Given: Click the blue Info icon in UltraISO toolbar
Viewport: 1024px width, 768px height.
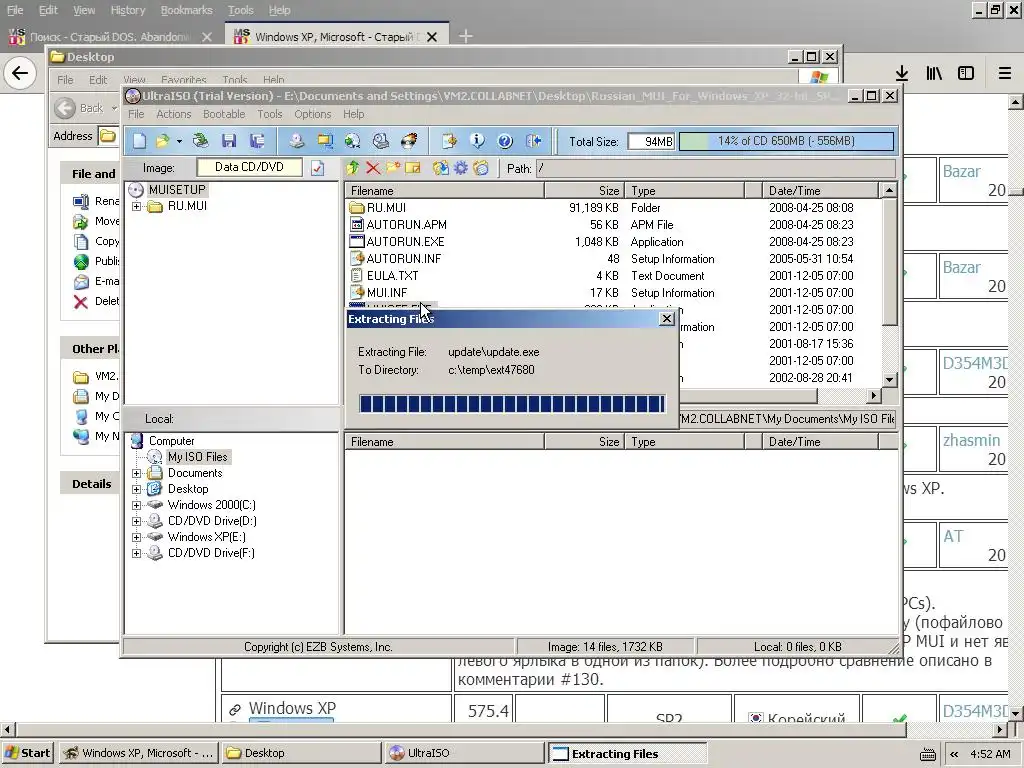Looking at the screenshot, I should [x=477, y=141].
